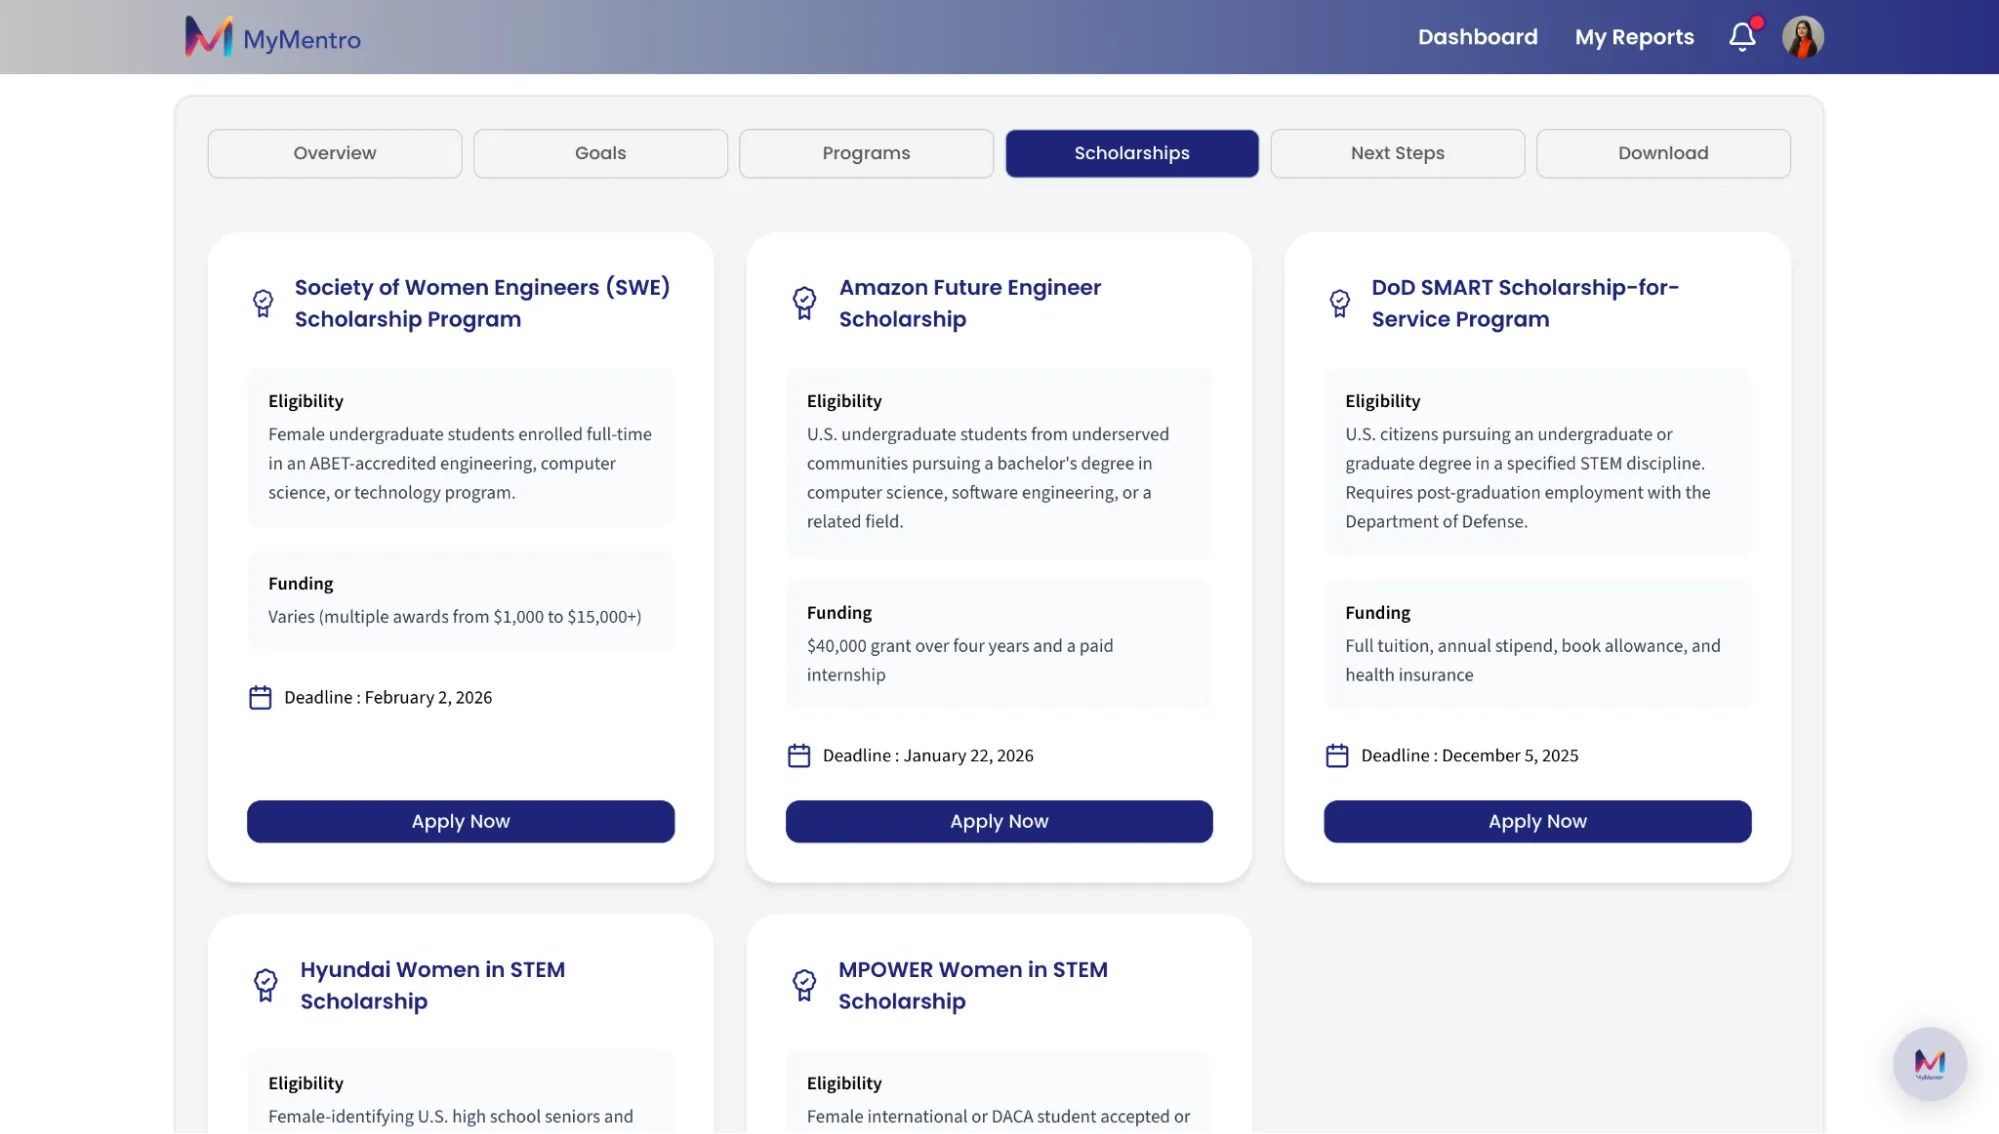The image size is (1999, 1134).
Task: Apply Now for DoD SMART Scholarship
Action: click(1537, 821)
